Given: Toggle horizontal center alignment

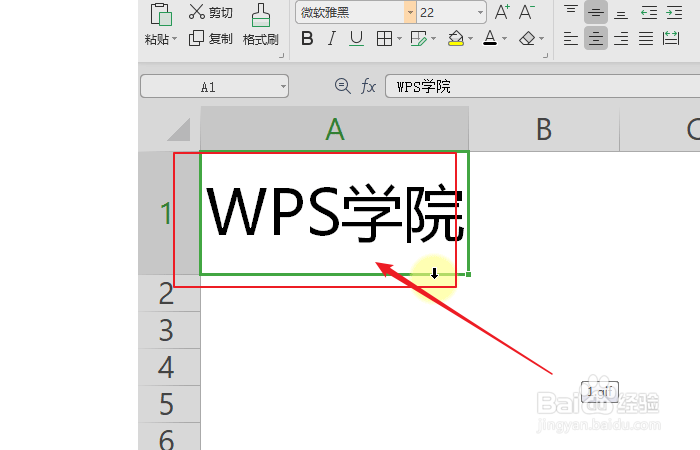Looking at the screenshot, I should [x=596, y=38].
